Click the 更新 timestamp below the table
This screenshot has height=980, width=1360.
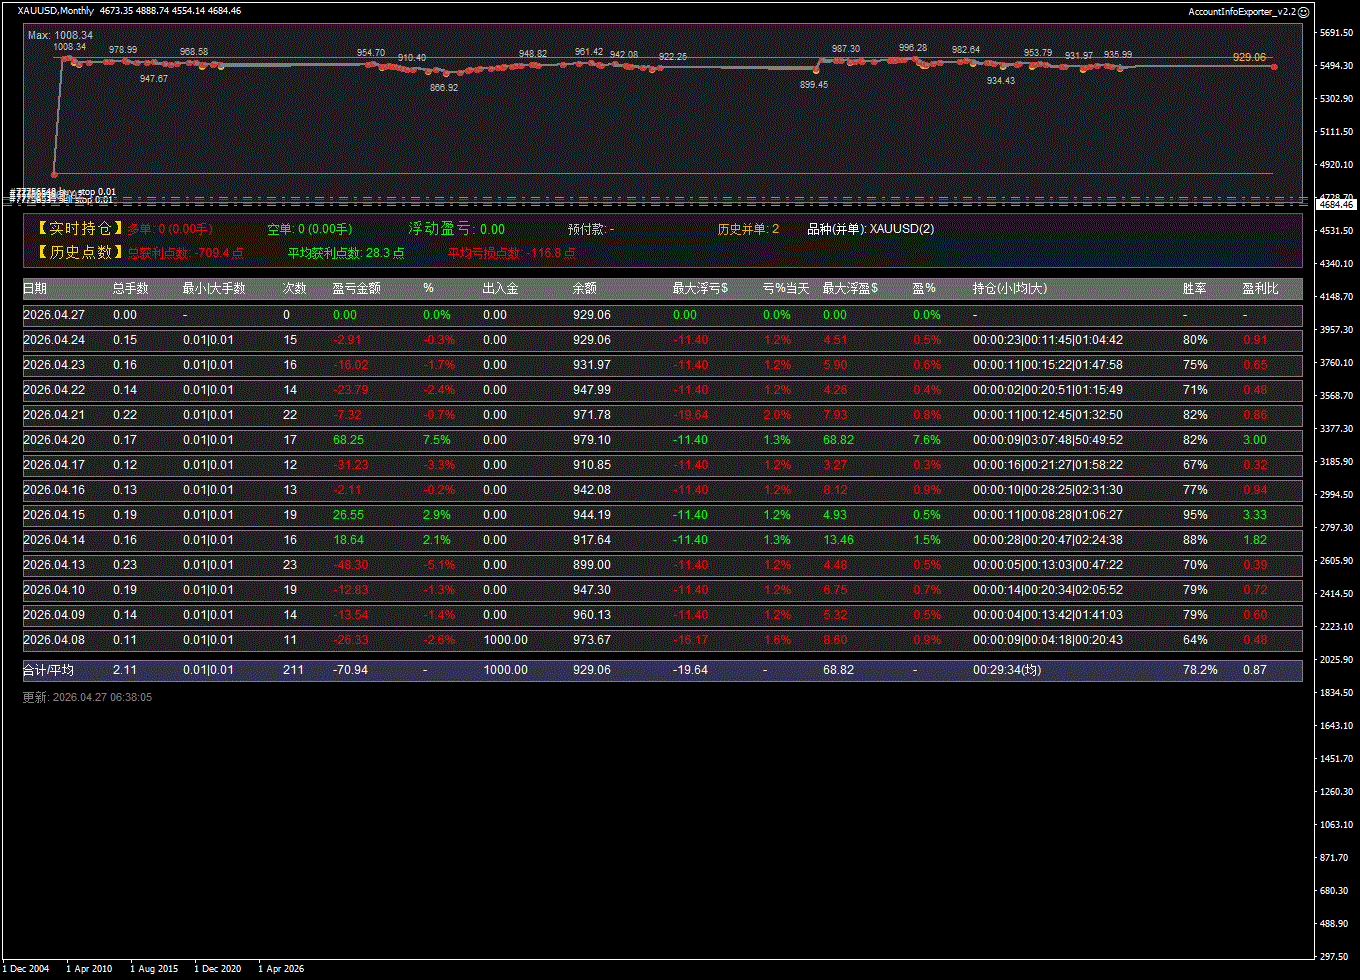[x=87, y=697]
